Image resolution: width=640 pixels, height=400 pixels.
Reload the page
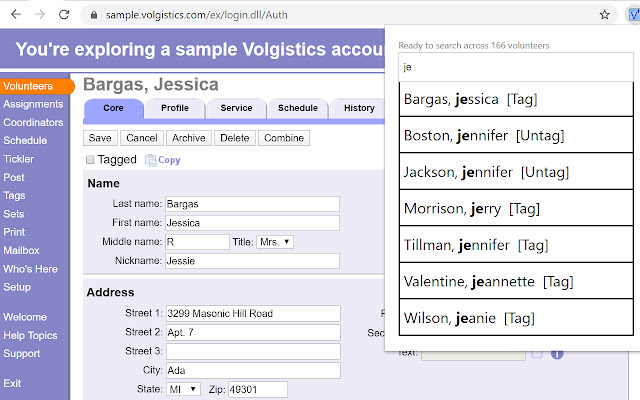click(65, 15)
